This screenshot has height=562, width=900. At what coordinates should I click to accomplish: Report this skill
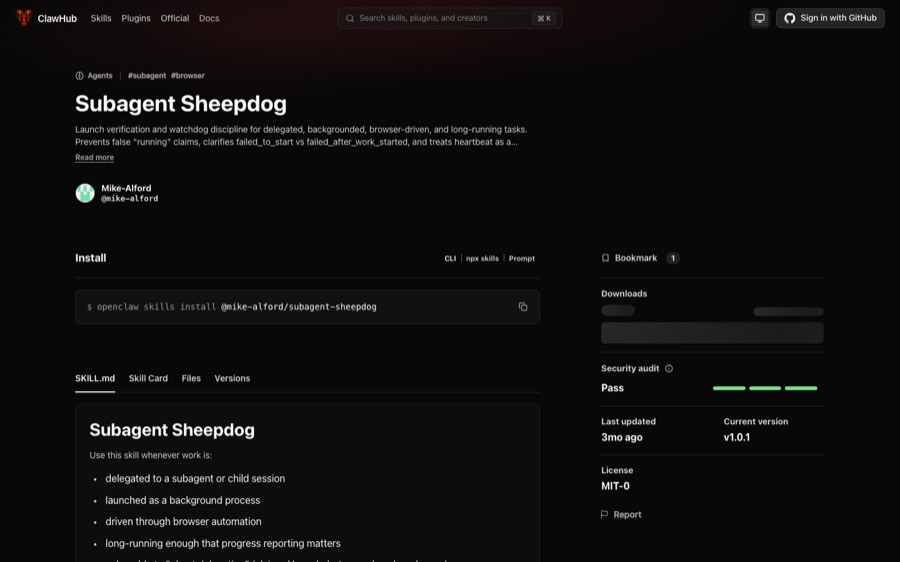[x=627, y=515]
